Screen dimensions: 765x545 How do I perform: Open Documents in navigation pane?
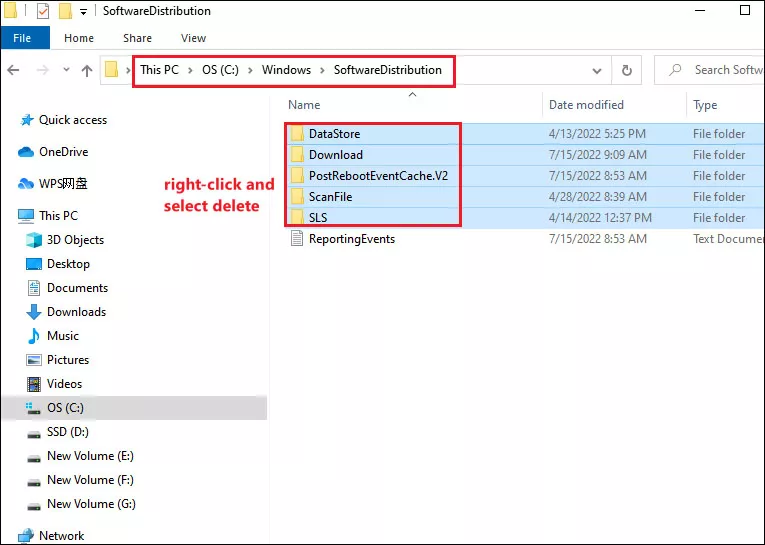pos(77,288)
